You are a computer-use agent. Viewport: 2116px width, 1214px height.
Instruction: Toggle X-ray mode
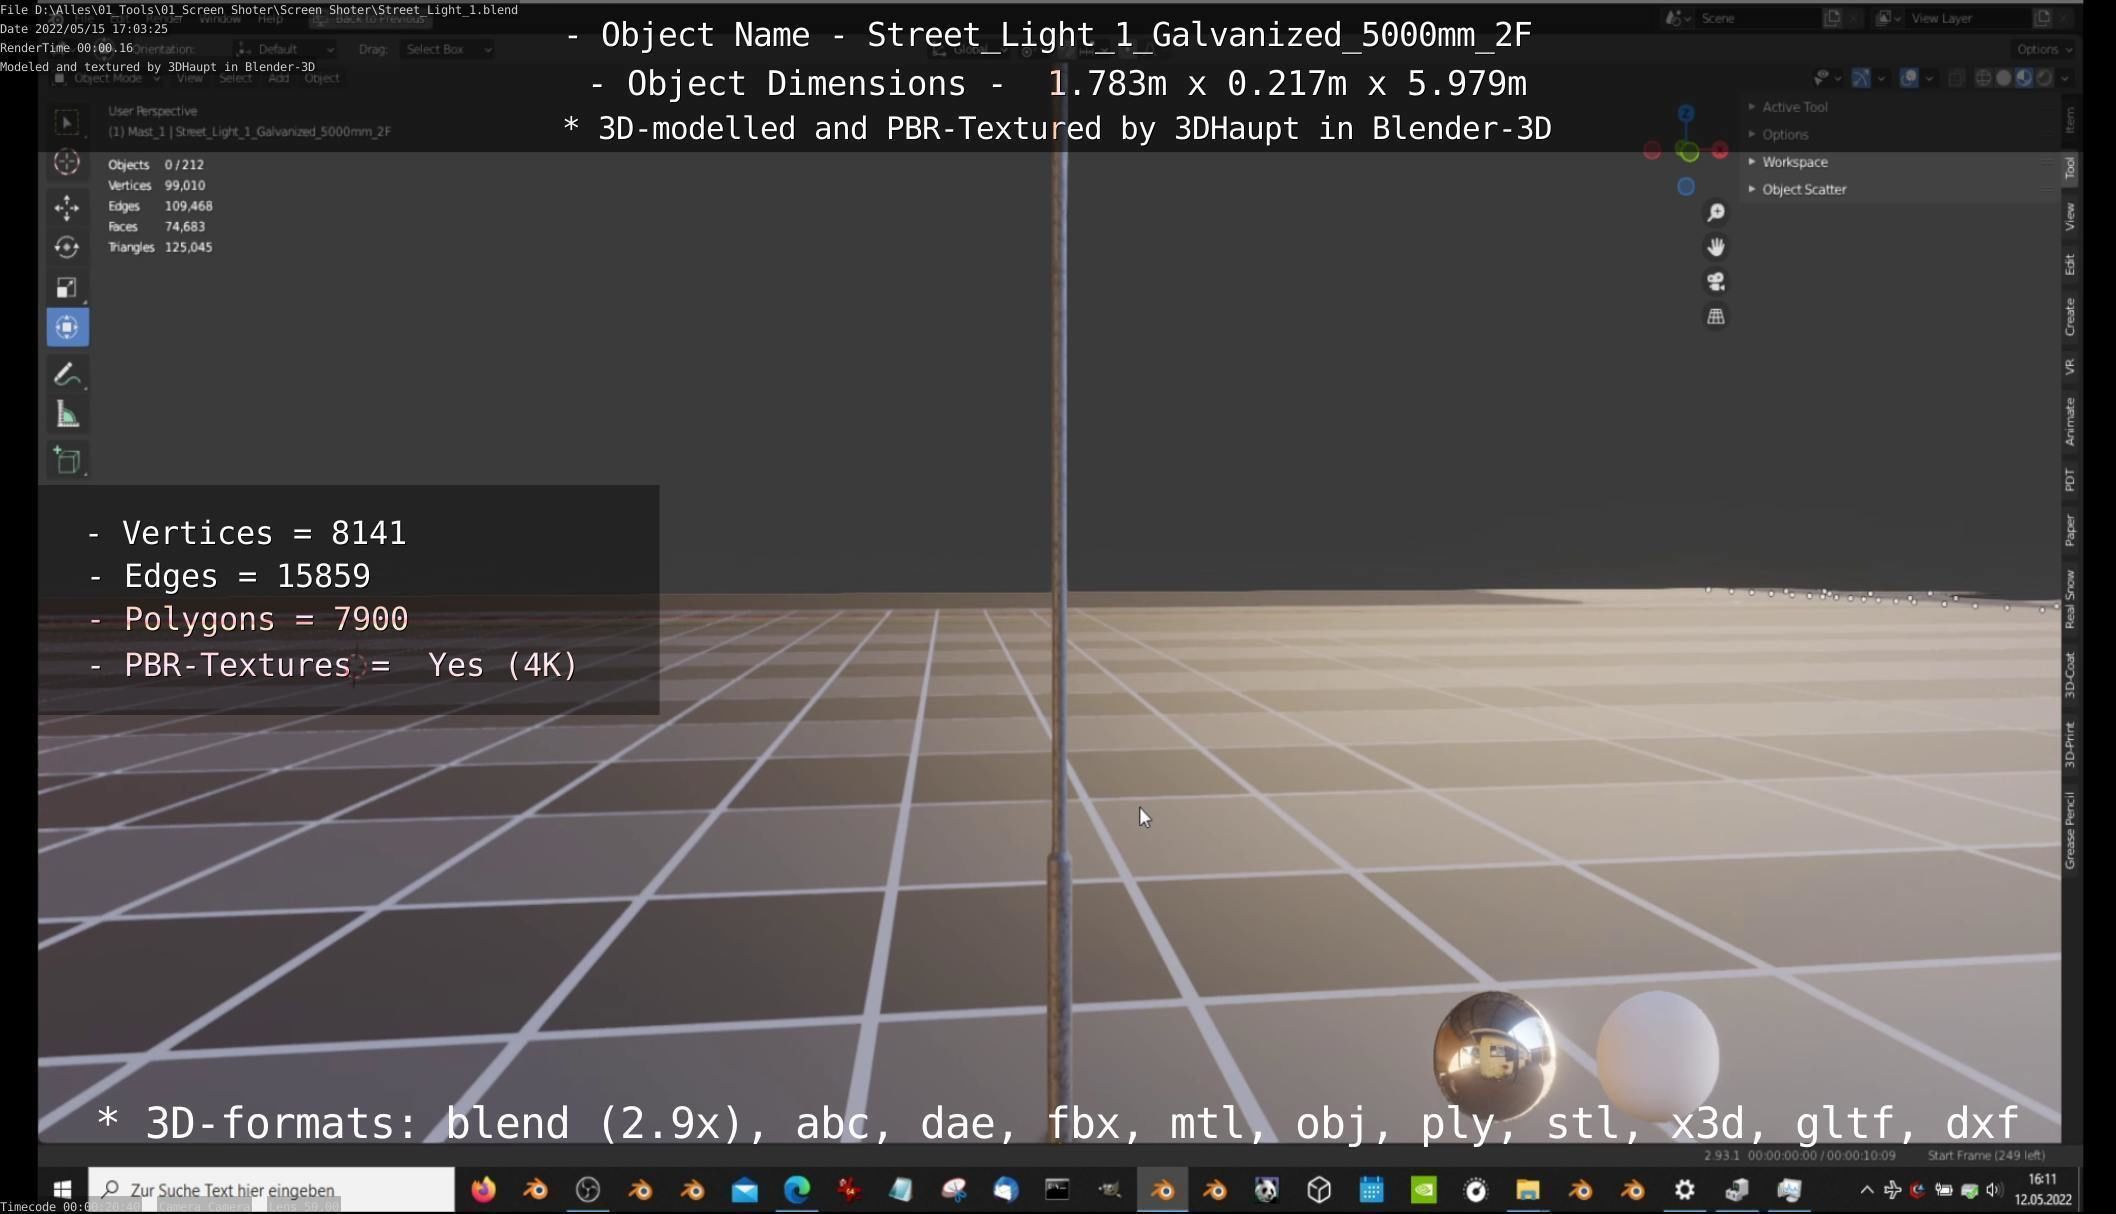pos(1957,78)
